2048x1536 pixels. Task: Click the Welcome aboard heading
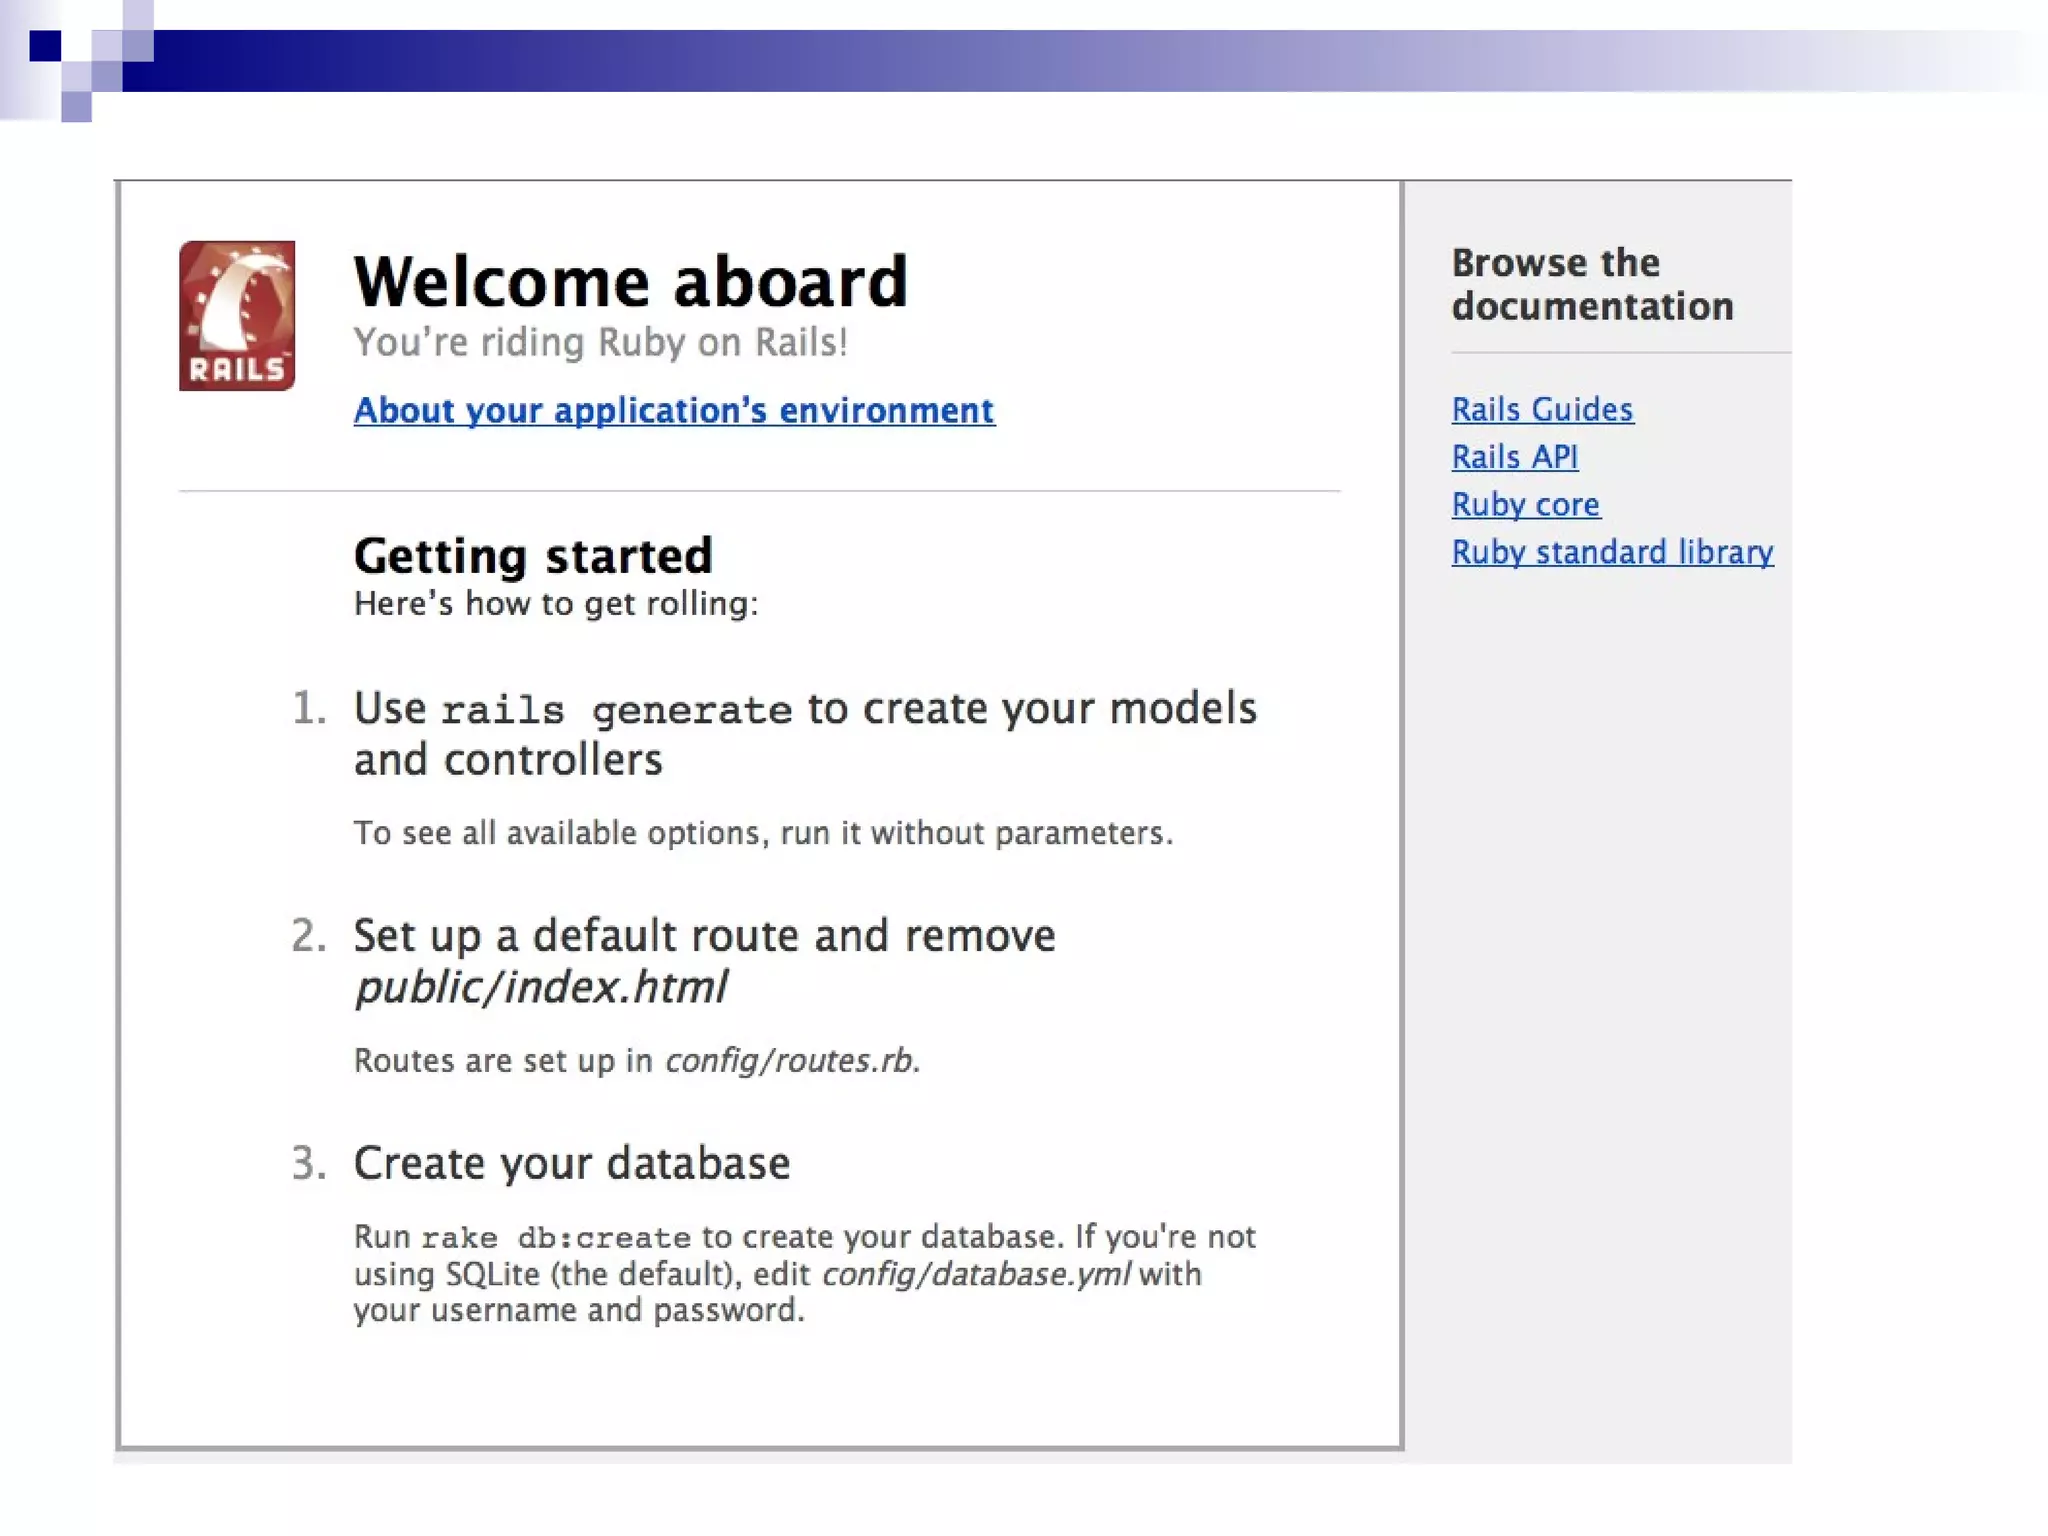pyautogui.click(x=631, y=281)
